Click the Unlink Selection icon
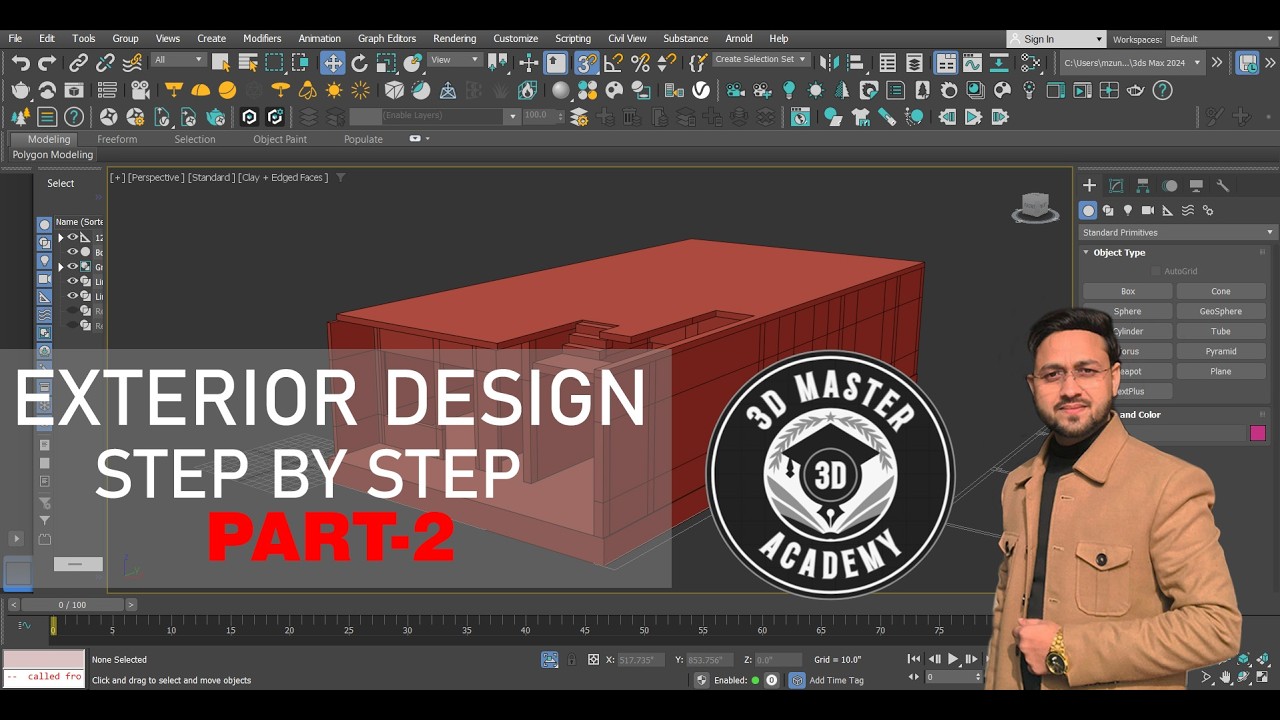The image size is (1280, 720). (105, 63)
